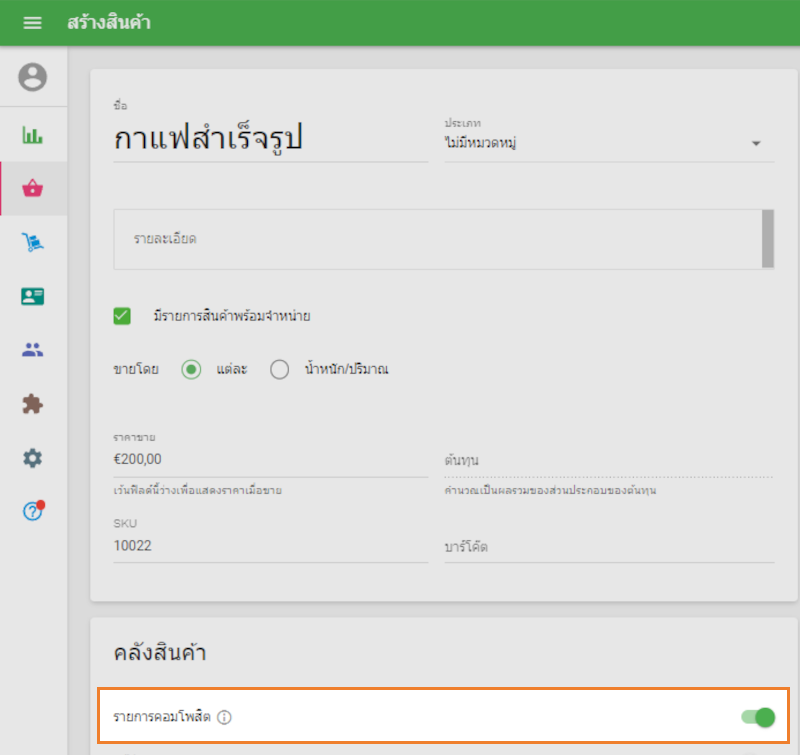Select the sold each radio button
The height and width of the screenshot is (755, 800).
[191, 369]
